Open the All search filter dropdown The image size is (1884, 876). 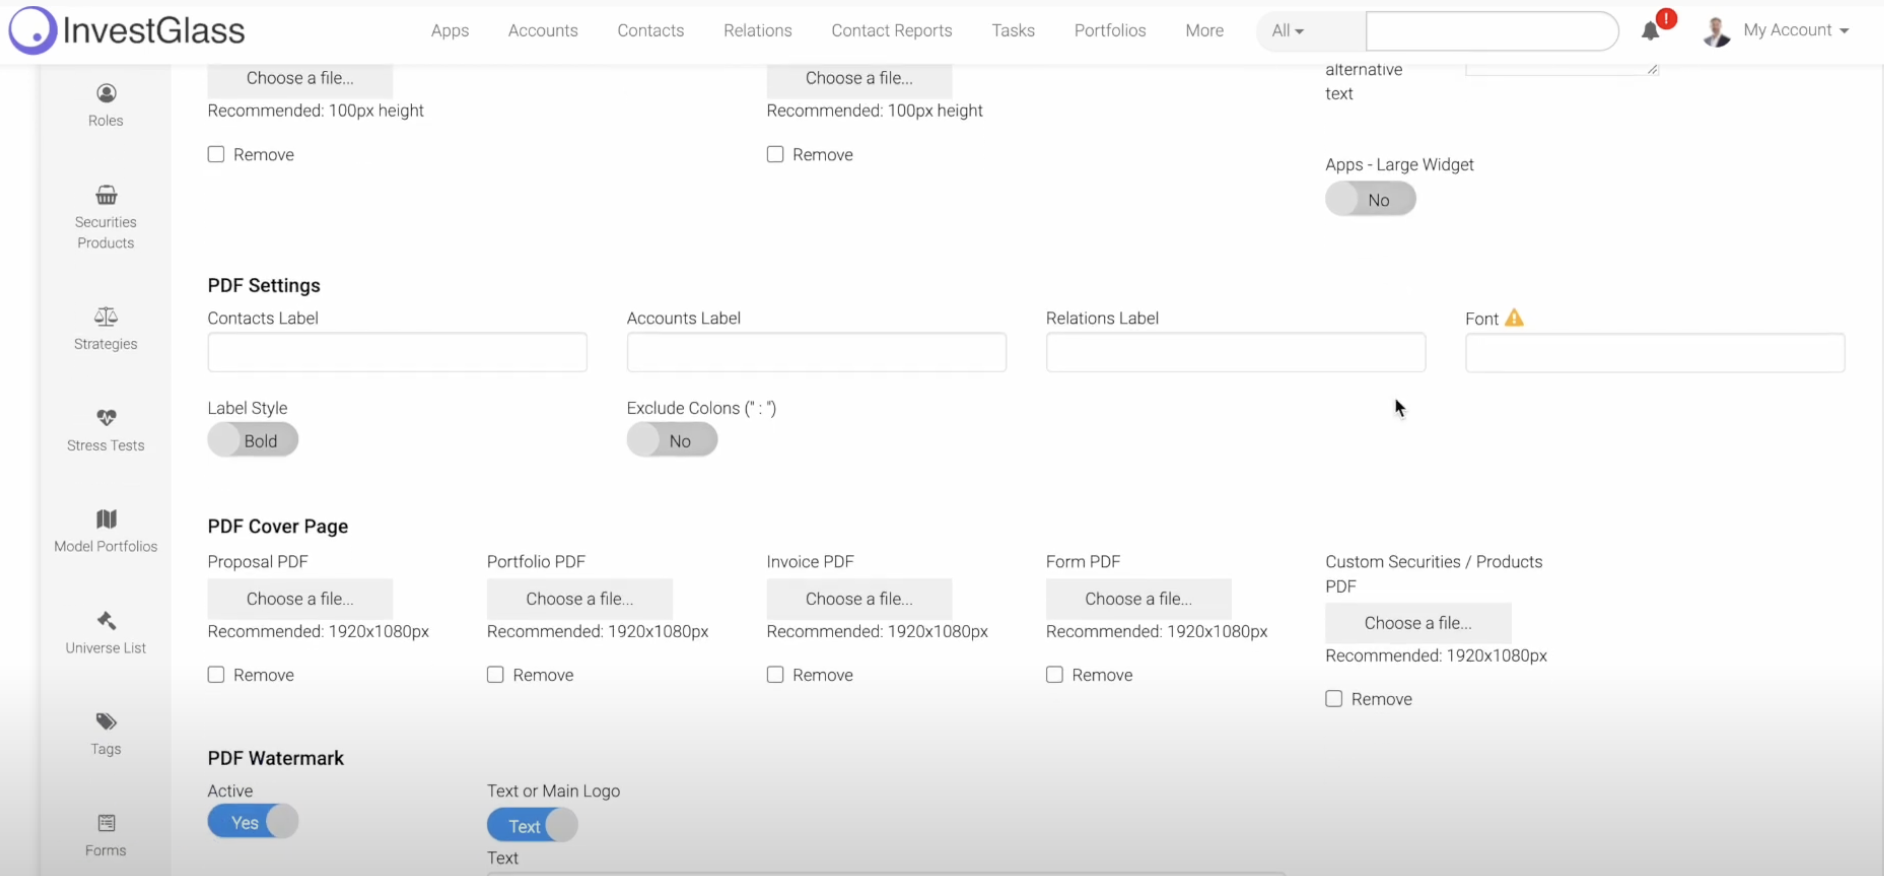pyautogui.click(x=1287, y=31)
